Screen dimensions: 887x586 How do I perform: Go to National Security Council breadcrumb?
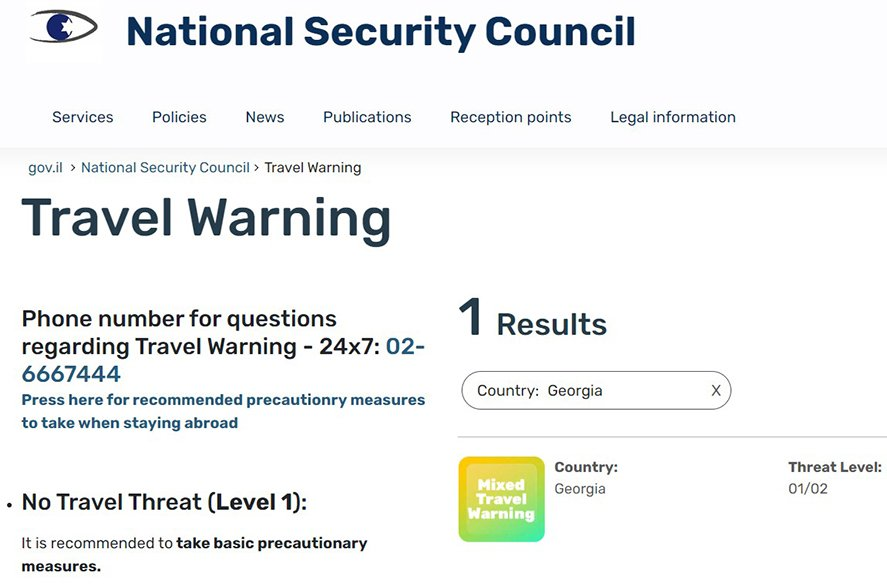click(165, 168)
